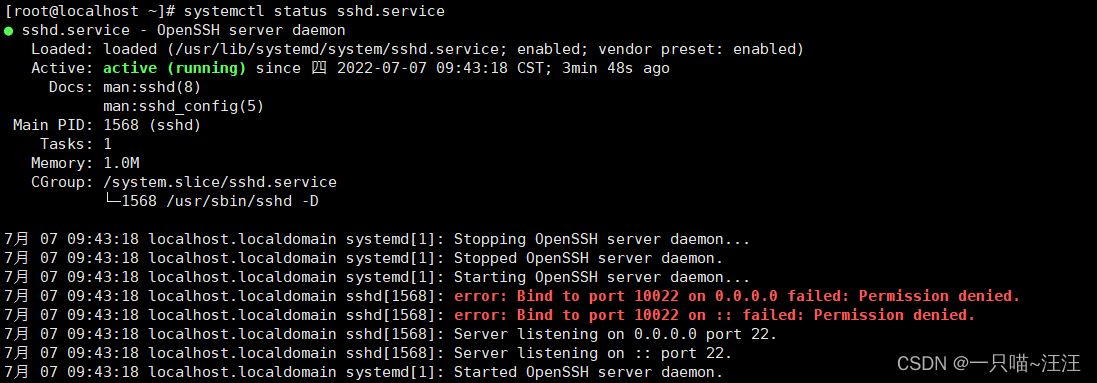Click the Server listening on :: port 22 line
Viewport: 1097px width, 383px height.
point(368,353)
